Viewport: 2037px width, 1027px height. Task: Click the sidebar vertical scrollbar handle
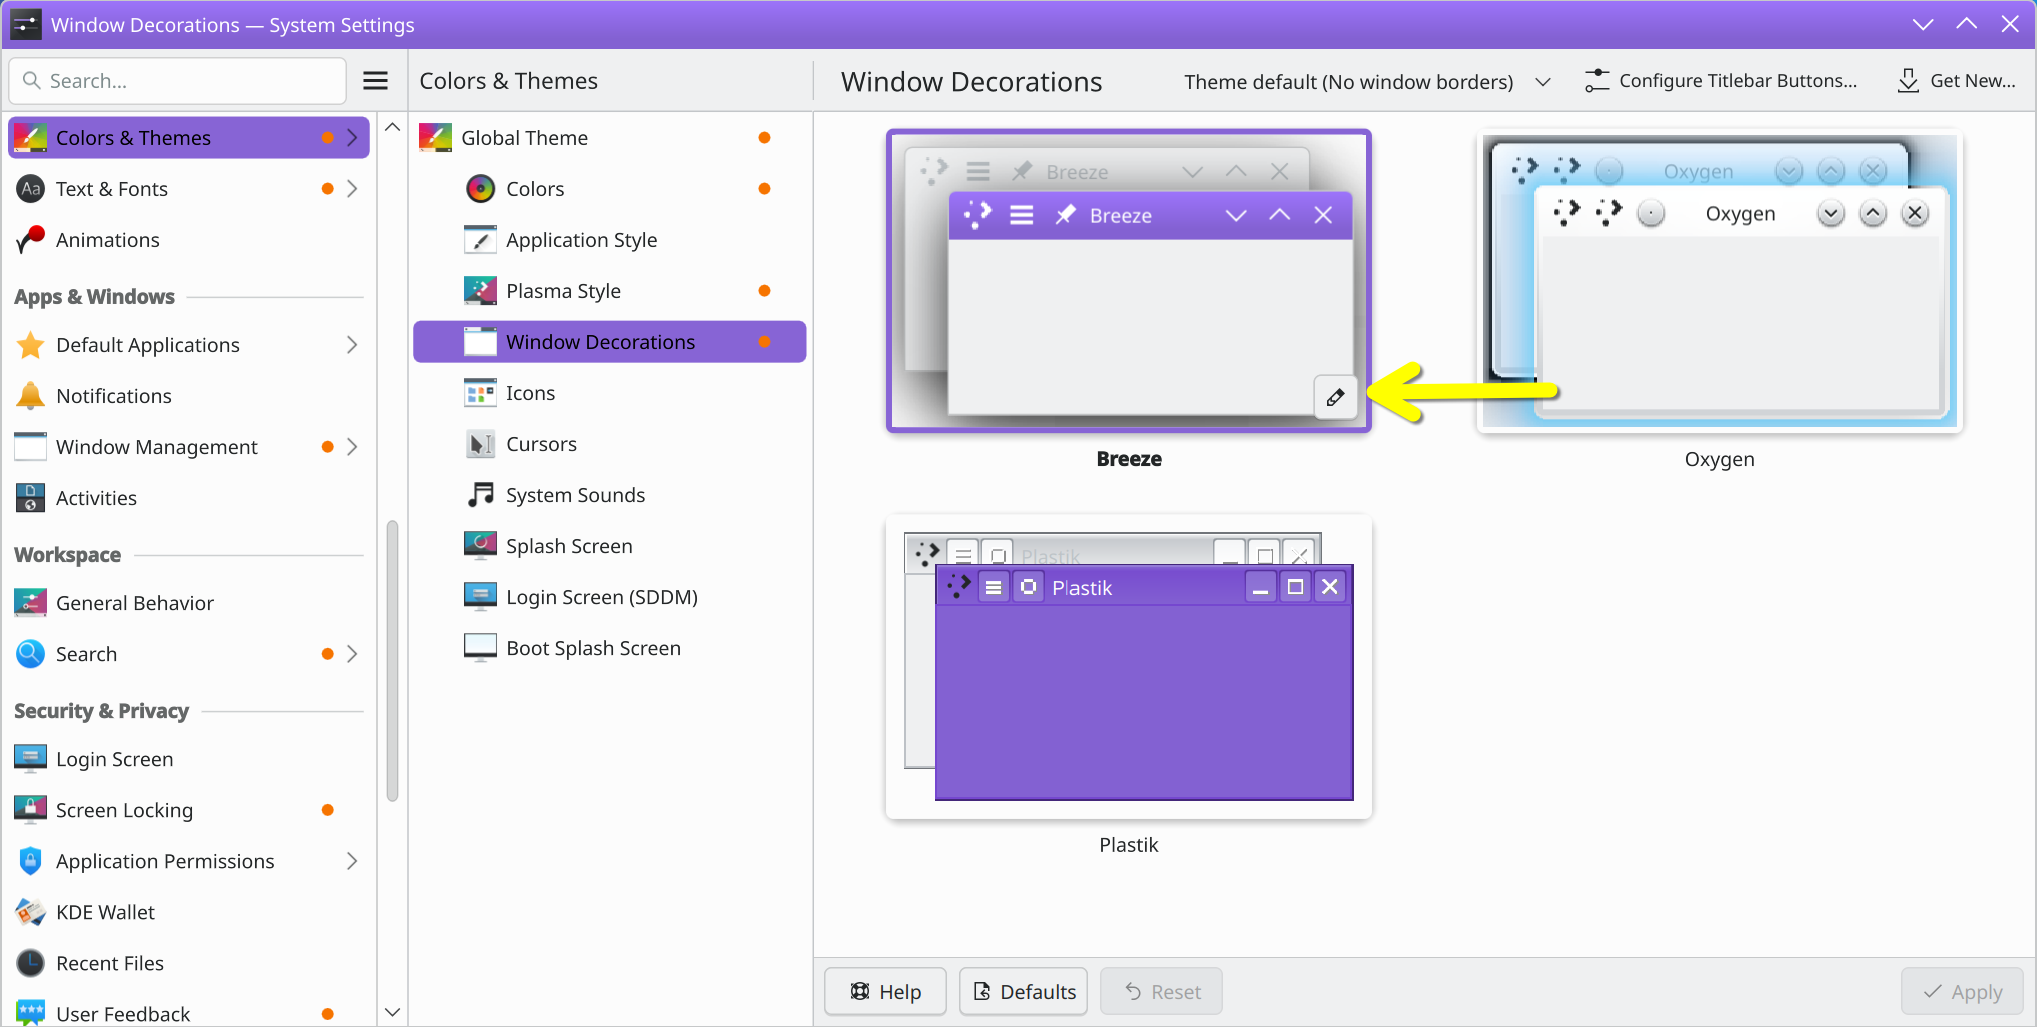[392, 661]
